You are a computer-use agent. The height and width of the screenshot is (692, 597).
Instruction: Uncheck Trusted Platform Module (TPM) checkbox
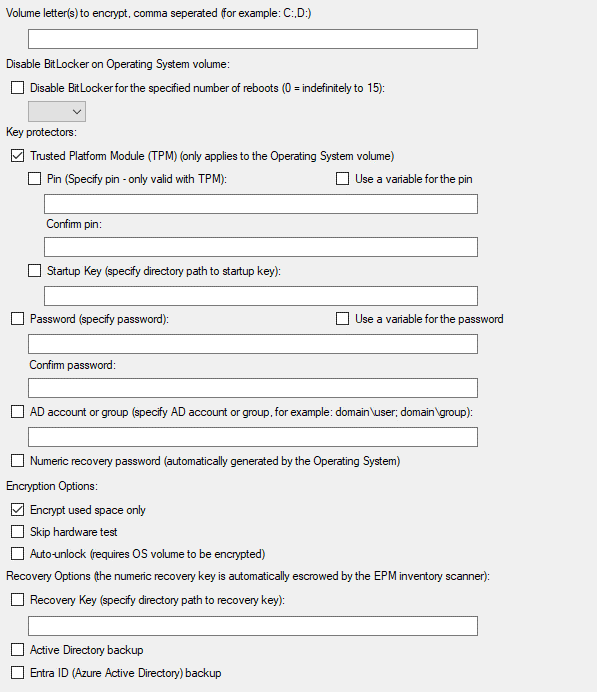(17, 155)
